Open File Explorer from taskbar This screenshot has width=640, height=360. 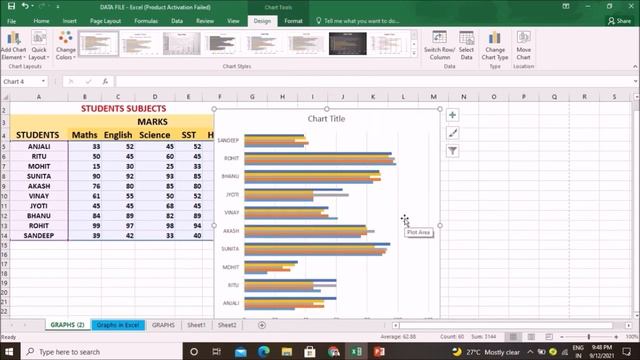[x=287, y=351]
